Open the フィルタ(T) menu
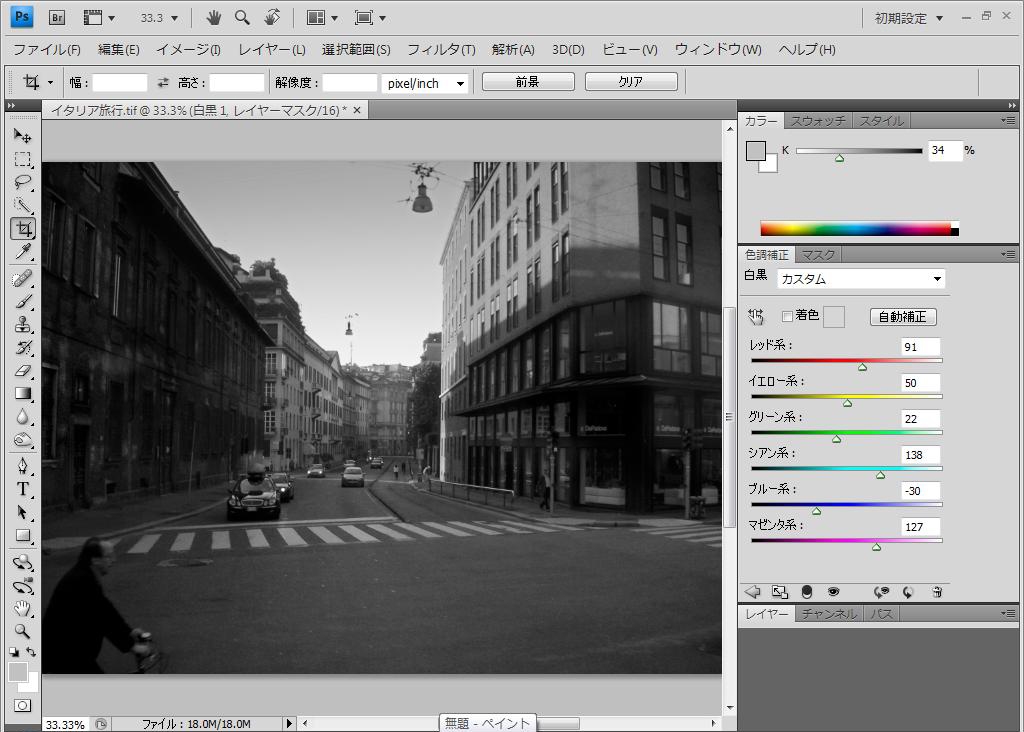 (x=440, y=49)
